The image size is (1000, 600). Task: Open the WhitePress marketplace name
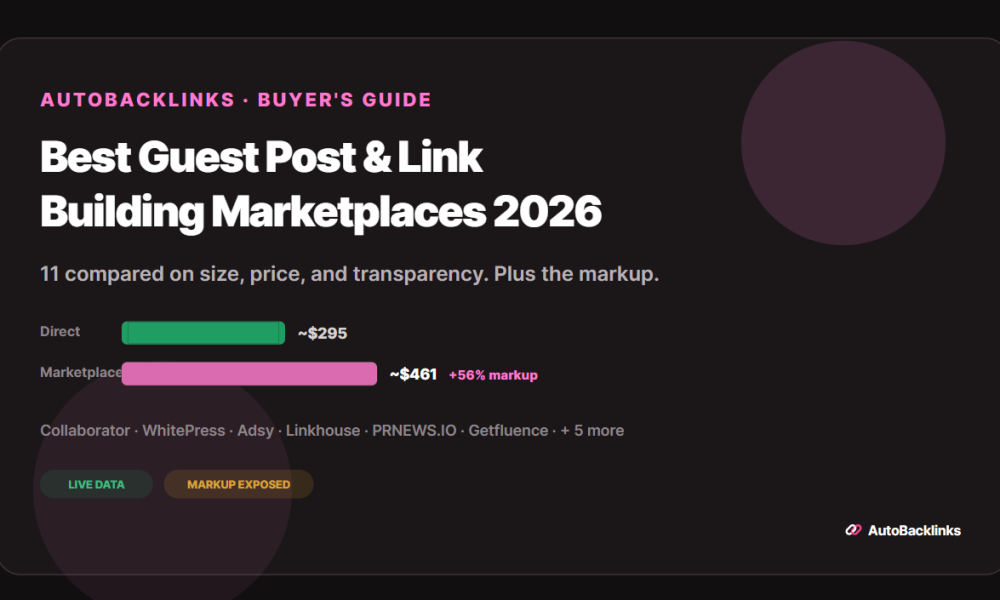pos(184,430)
